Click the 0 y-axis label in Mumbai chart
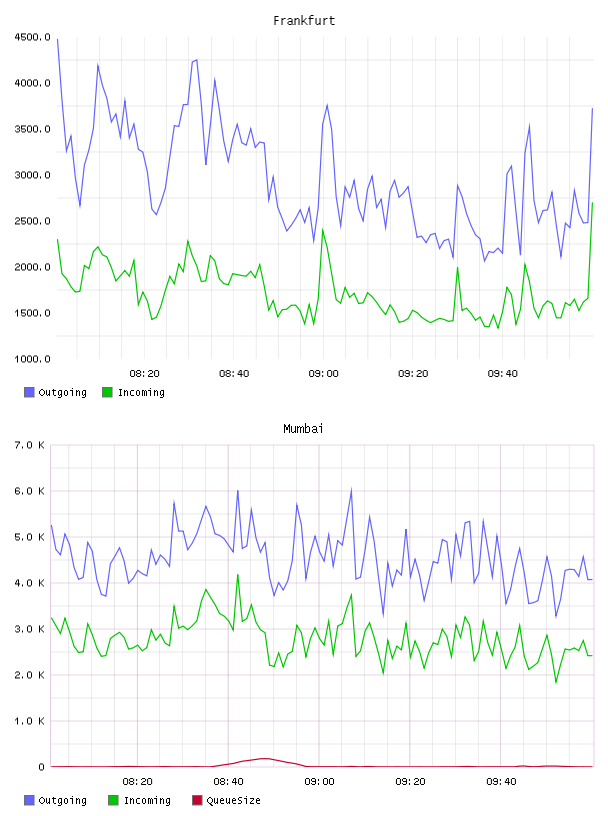The image size is (608, 816). point(41,767)
